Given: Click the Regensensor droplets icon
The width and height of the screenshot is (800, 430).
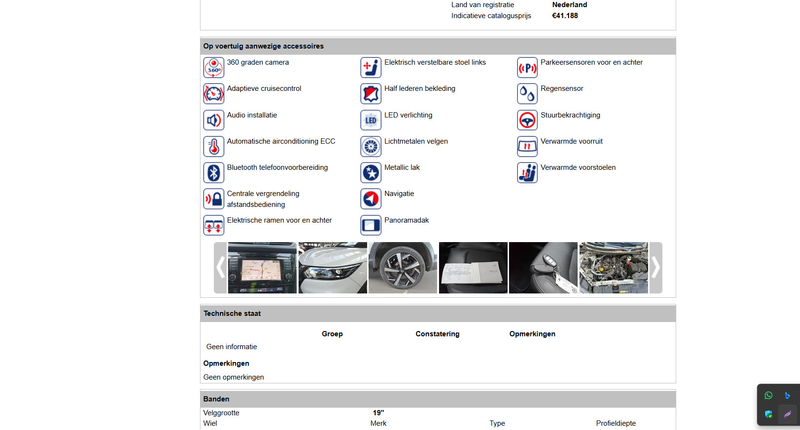Looking at the screenshot, I should point(527,94).
